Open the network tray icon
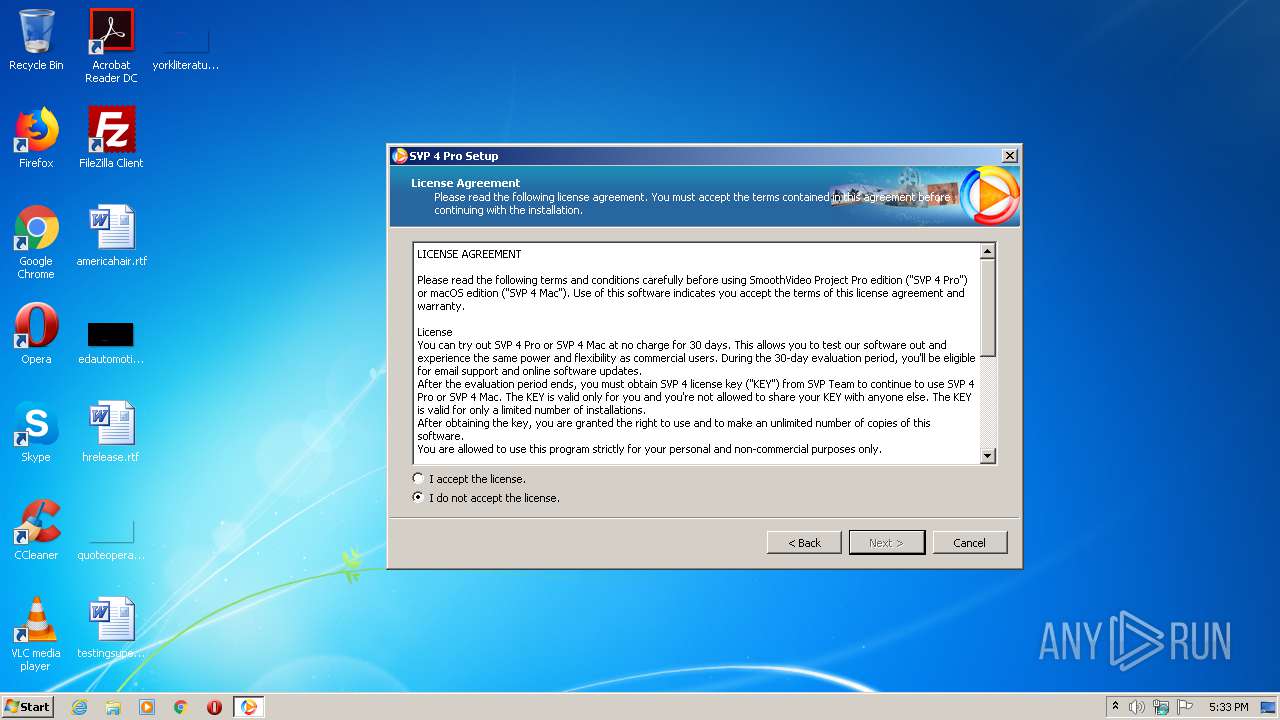 tap(1161, 707)
